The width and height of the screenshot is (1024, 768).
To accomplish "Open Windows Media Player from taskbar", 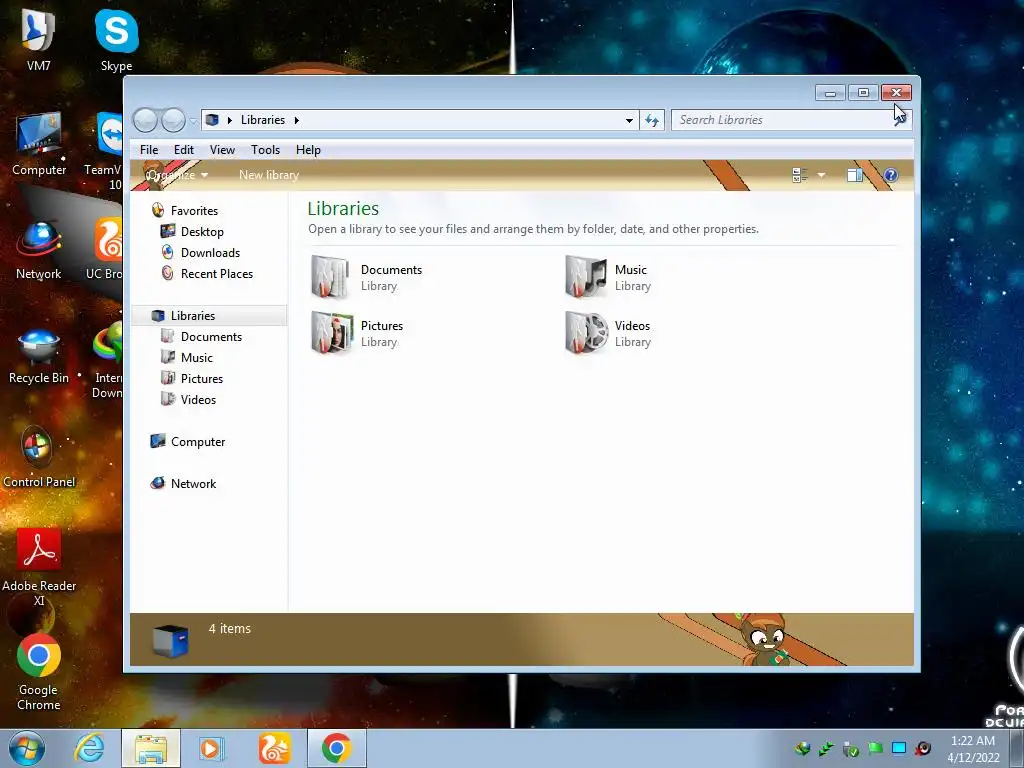I will tap(210, 748).
